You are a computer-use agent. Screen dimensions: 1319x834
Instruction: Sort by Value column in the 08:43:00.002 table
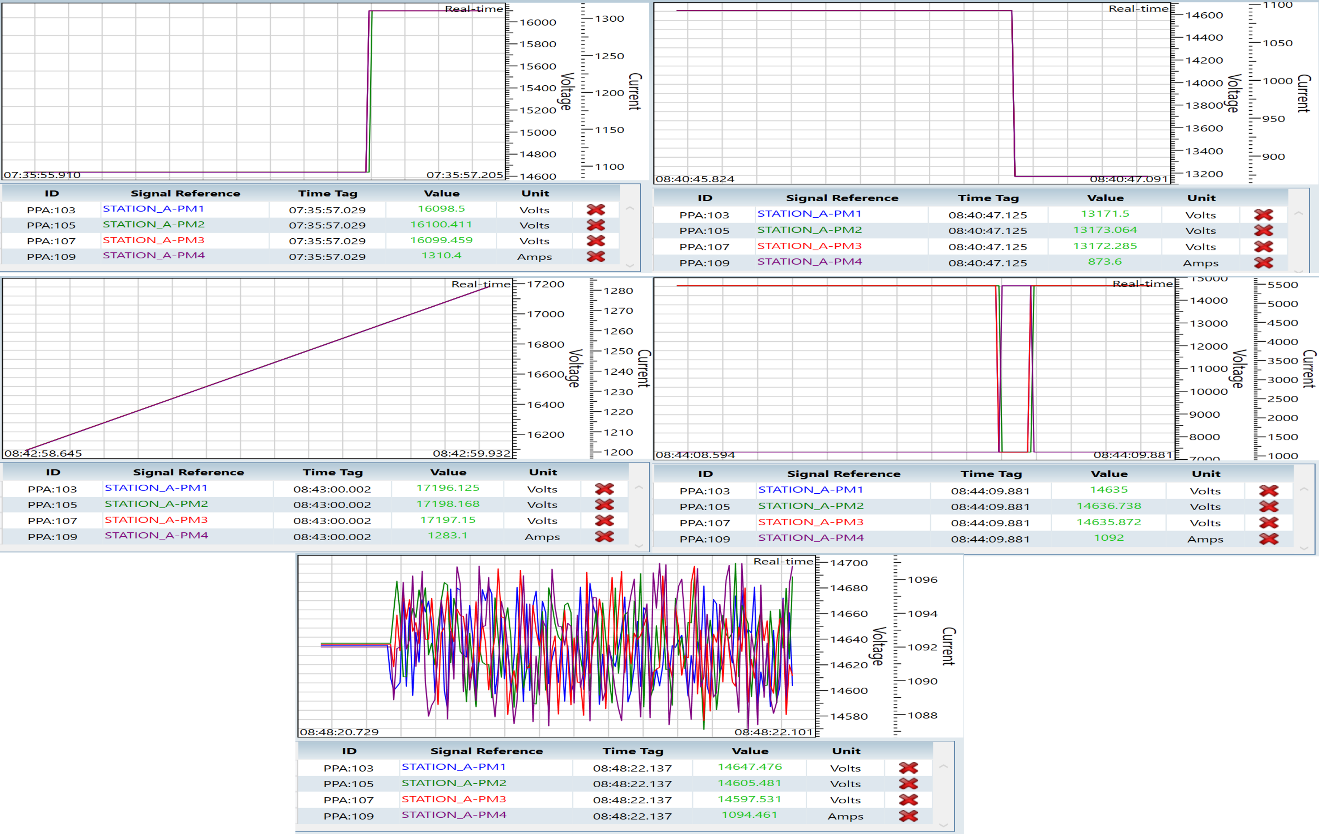click(448, 472)
